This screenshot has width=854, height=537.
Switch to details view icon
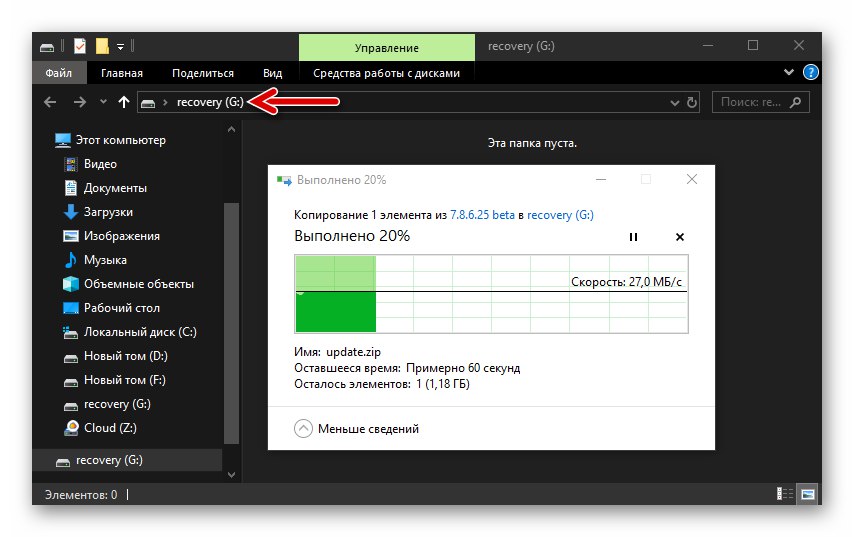coord(785,494)
